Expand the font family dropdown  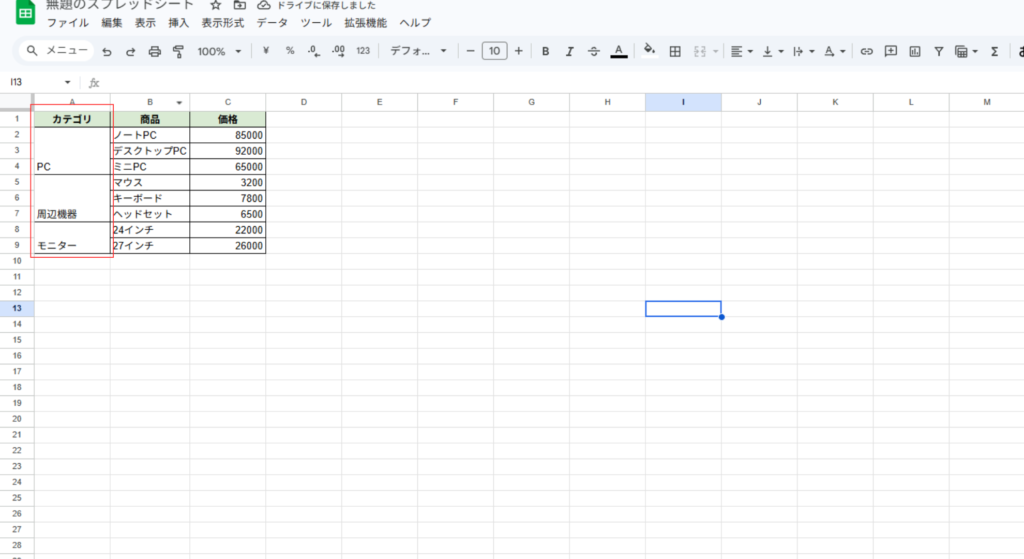(418, 51)
